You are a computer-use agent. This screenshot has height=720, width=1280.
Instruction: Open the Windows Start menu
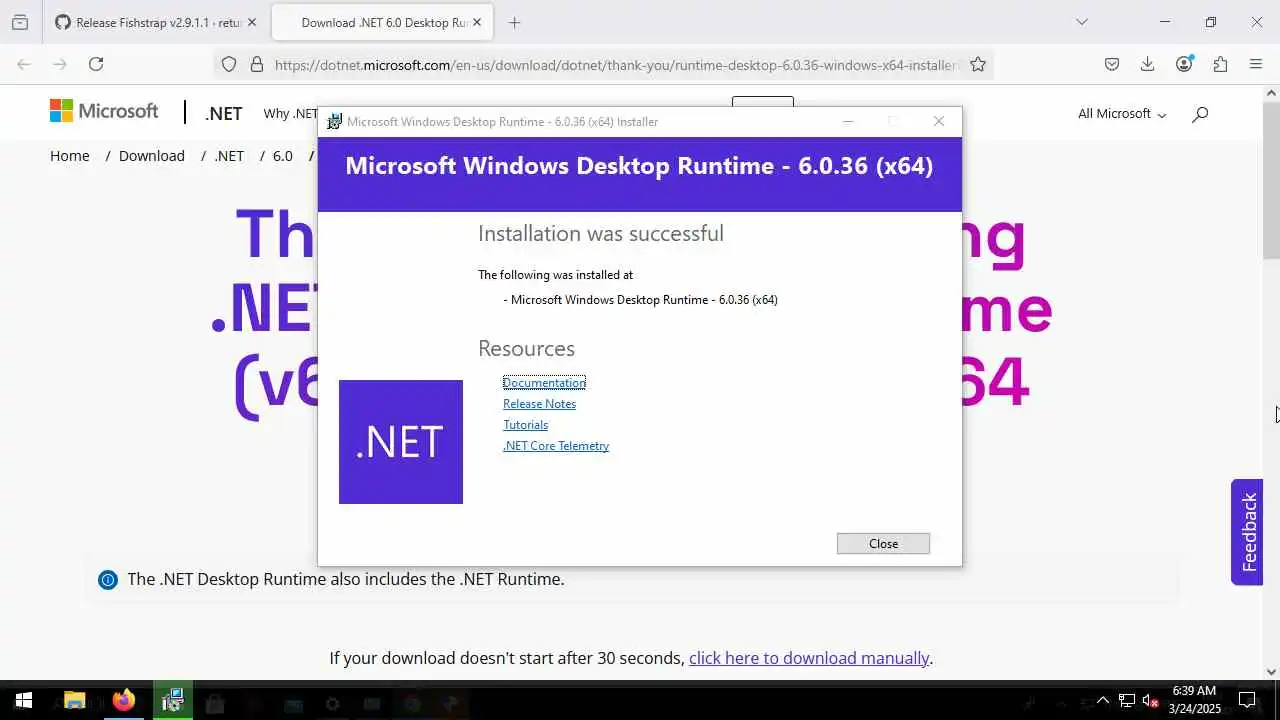pos(23,701)
